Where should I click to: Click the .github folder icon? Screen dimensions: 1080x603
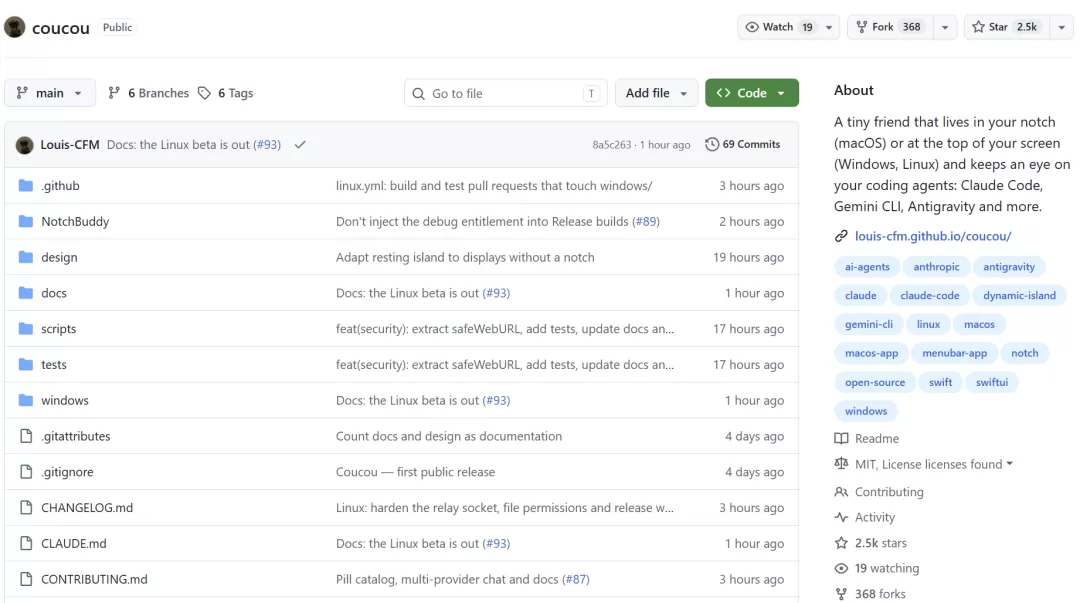[x=25, y=185]
